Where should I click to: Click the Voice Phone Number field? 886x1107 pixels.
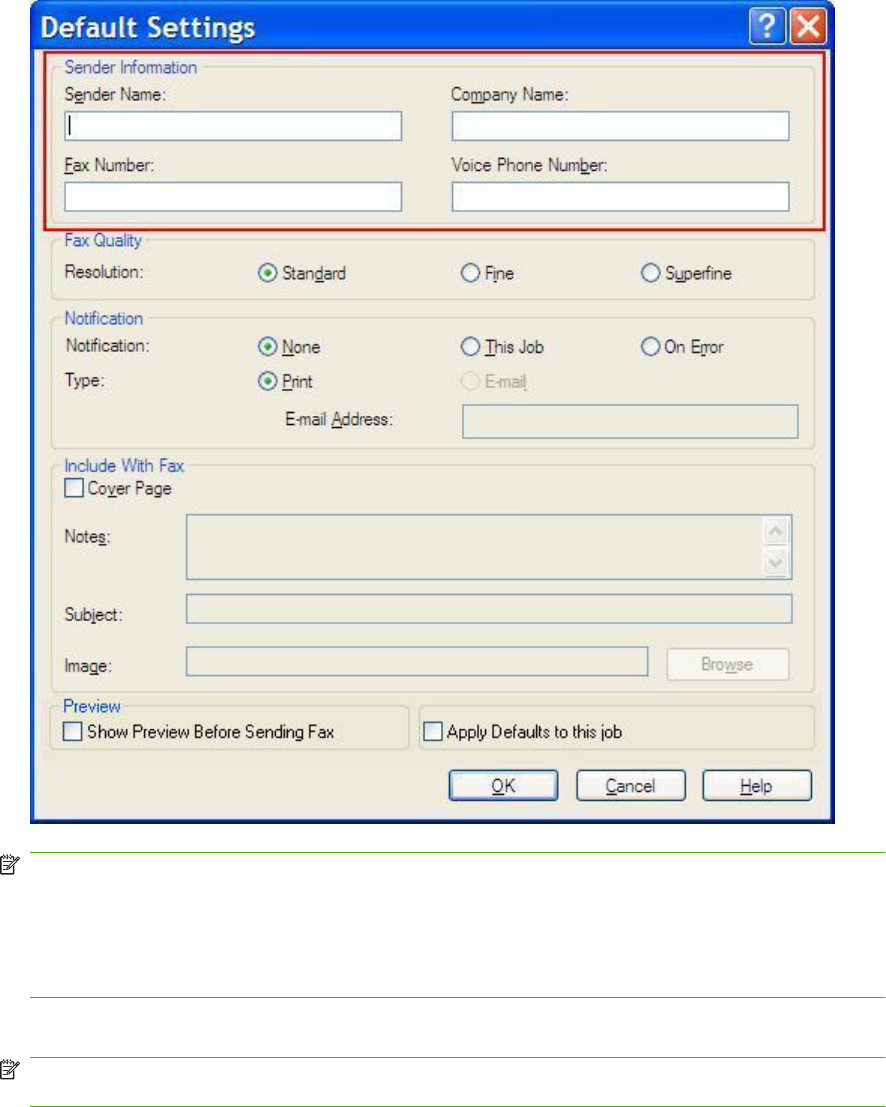[x=620, y=196]
